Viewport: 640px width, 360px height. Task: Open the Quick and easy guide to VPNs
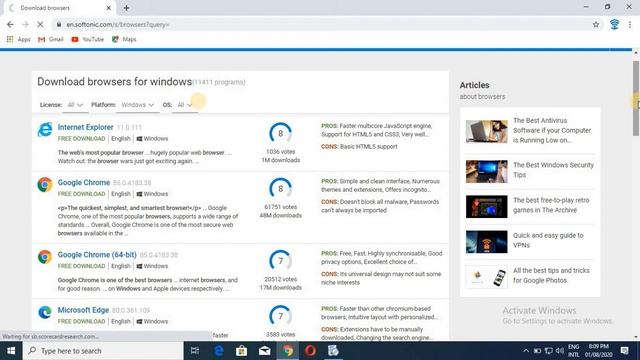coord(548,240)
